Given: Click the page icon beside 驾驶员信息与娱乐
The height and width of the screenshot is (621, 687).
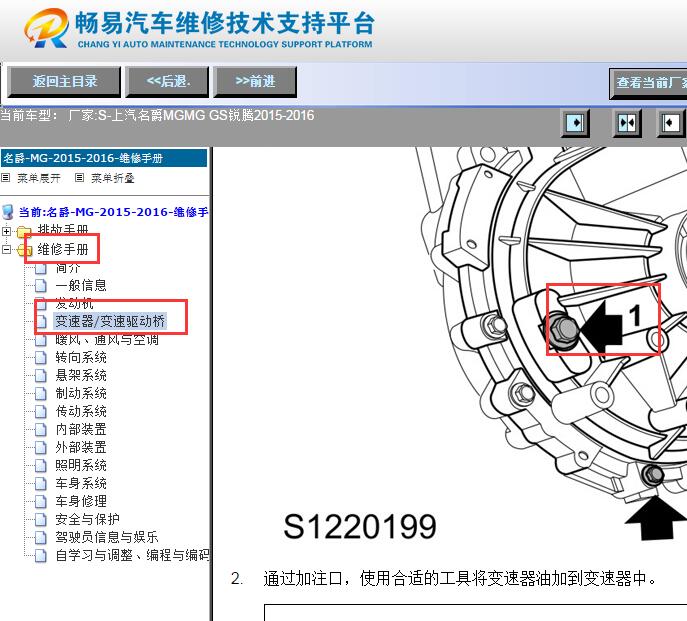Looking at the screenshot, I should [40, 537].
